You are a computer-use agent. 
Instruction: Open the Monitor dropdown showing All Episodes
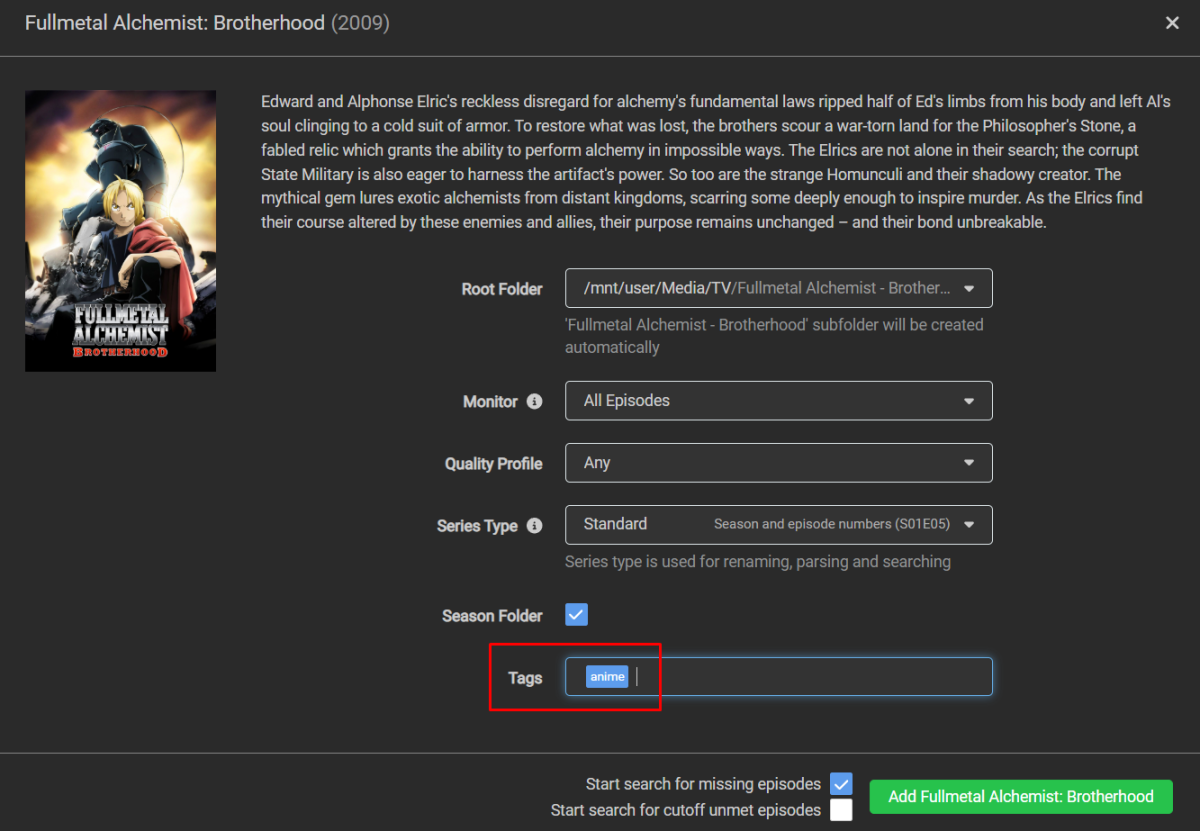tap(778, 400)
